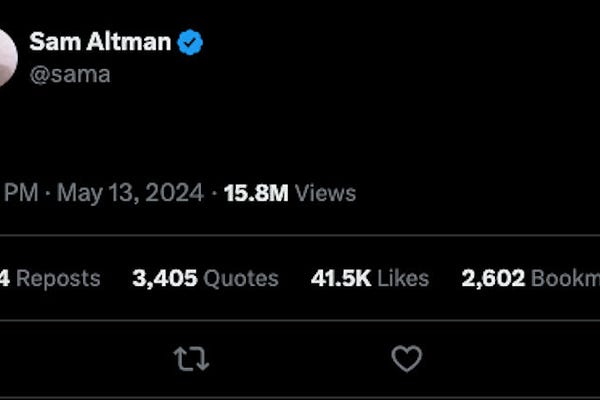The image size is (600, 400).
Task: Open the @sama handle link
Action: 70,75
